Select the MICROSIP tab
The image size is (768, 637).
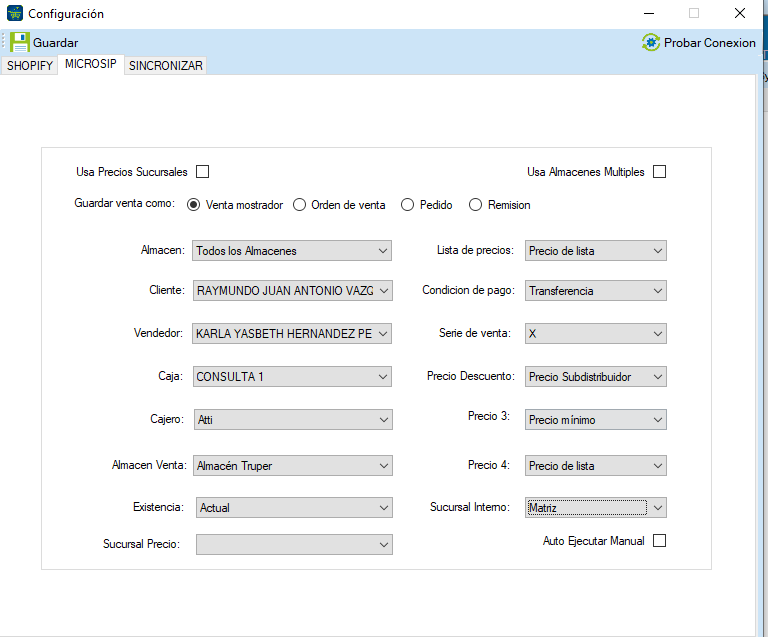tap(91, 64)
